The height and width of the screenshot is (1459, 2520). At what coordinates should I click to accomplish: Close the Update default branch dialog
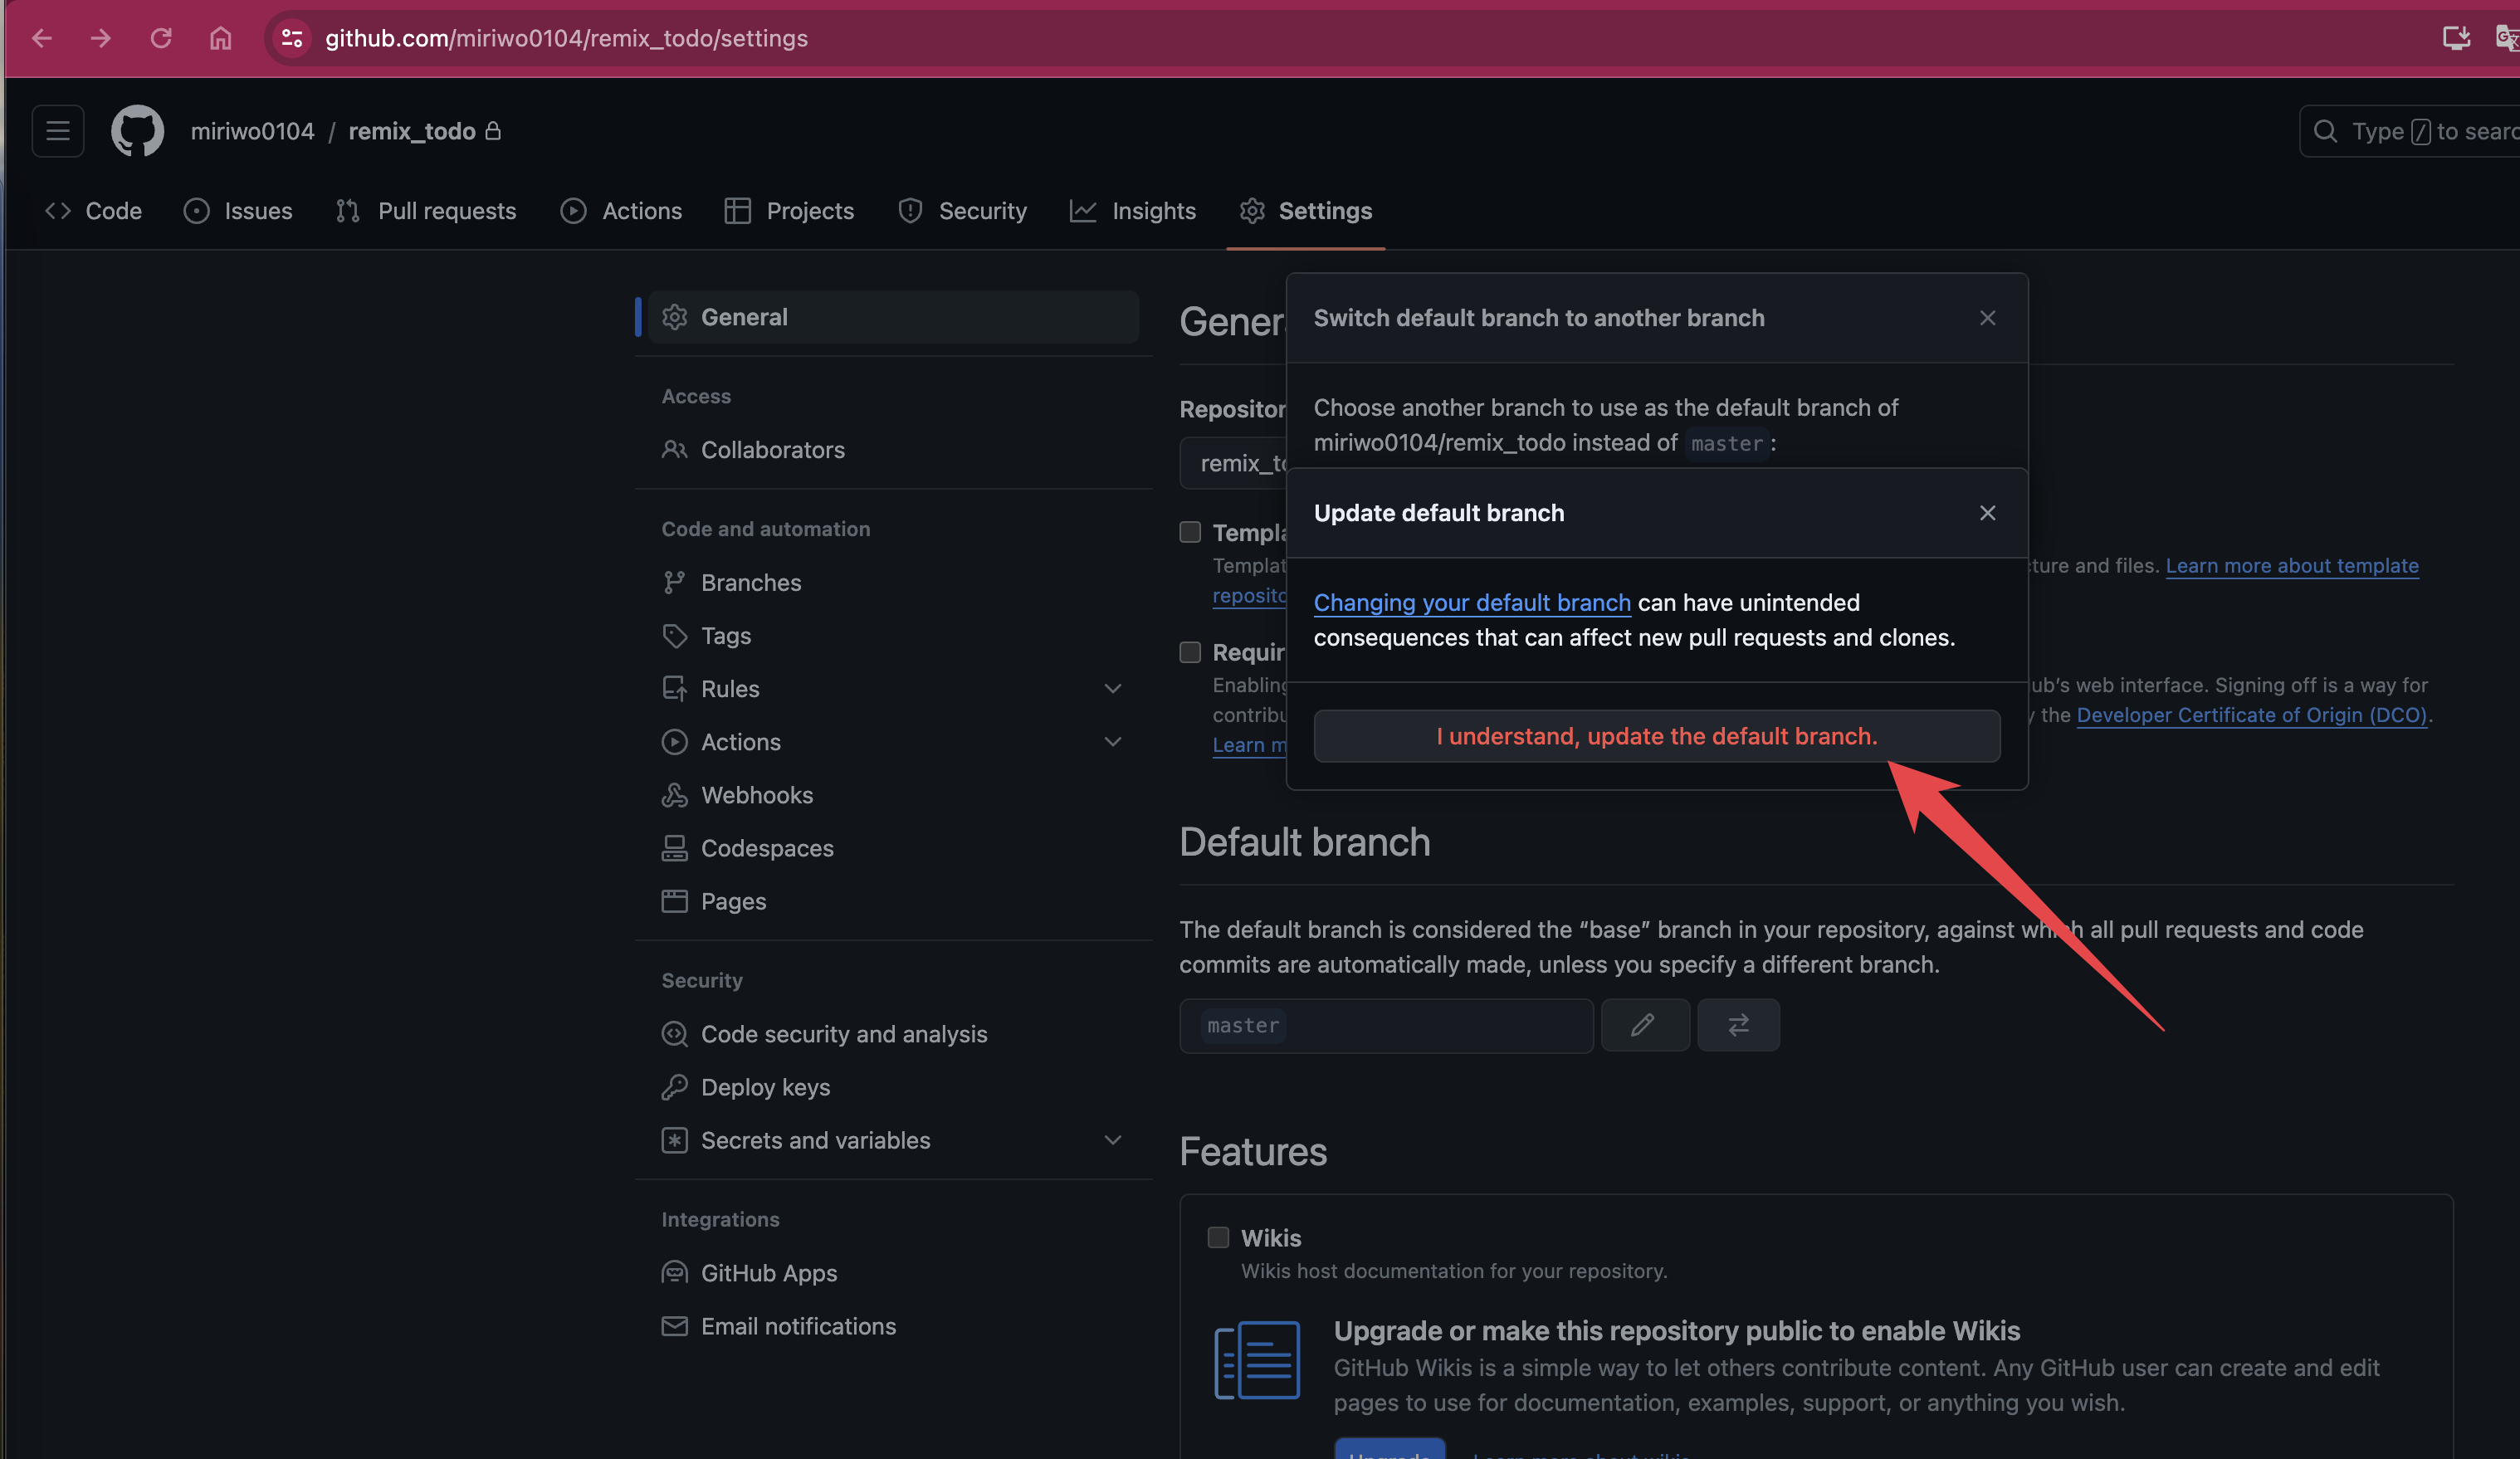pyautogui.click(x=1987, y=513)
